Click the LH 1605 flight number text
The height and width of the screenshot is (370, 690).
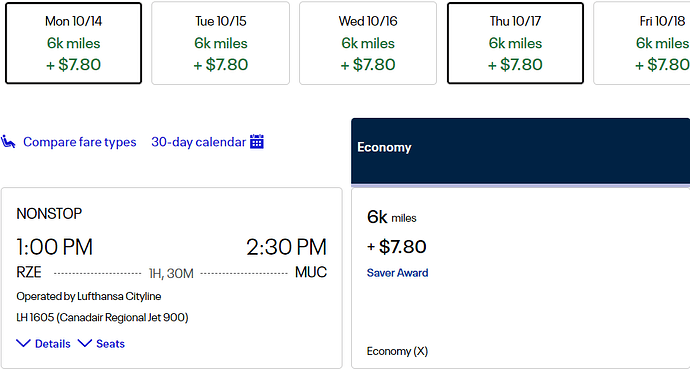point(34,318)
